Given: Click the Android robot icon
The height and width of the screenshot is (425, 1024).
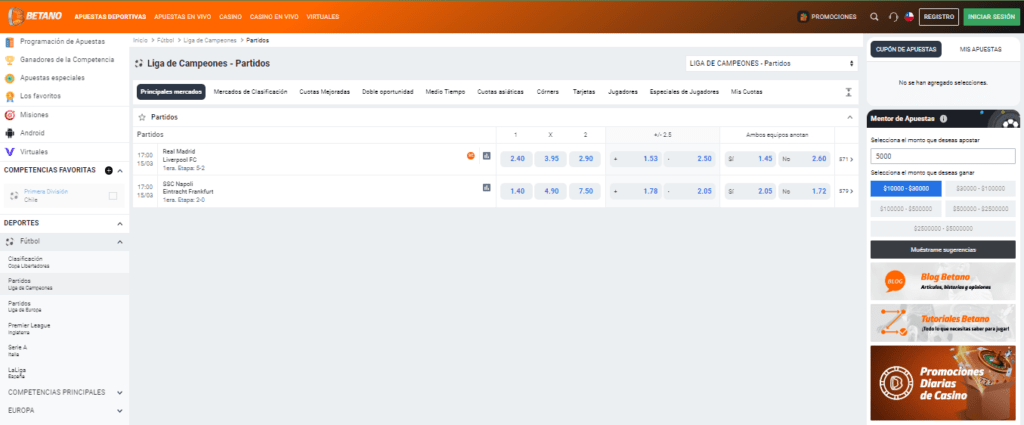Looking at the screenshot, I should click(10, 133).
